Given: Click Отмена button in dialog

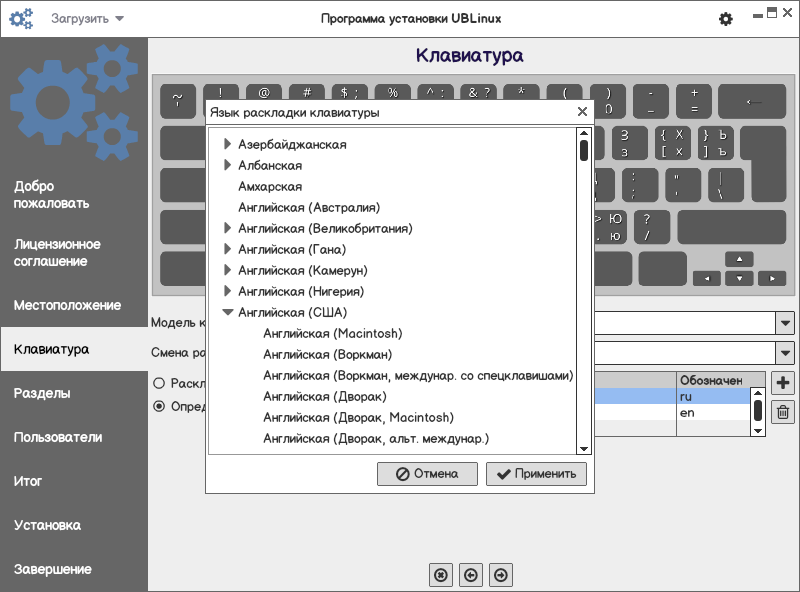Looking at the screenshot, I should [x=427, y=474].
